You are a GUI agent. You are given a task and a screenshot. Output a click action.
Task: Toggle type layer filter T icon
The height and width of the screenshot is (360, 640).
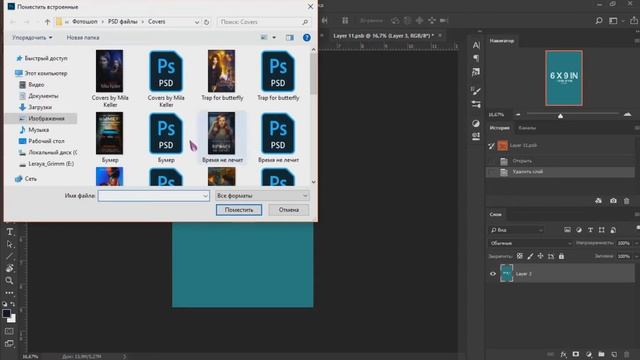tap(590, 230)
